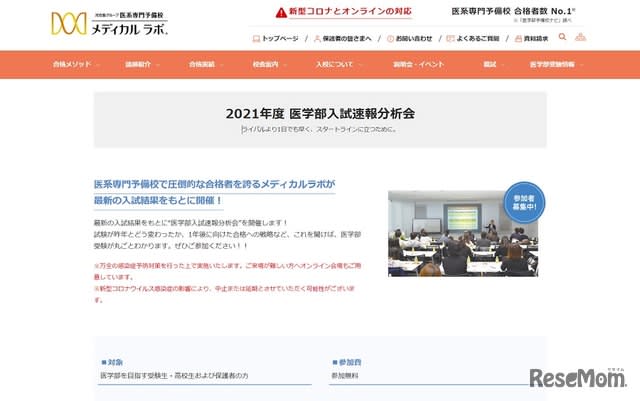
Task: Click the sitemap icon next to search
Action: [580, 37]
